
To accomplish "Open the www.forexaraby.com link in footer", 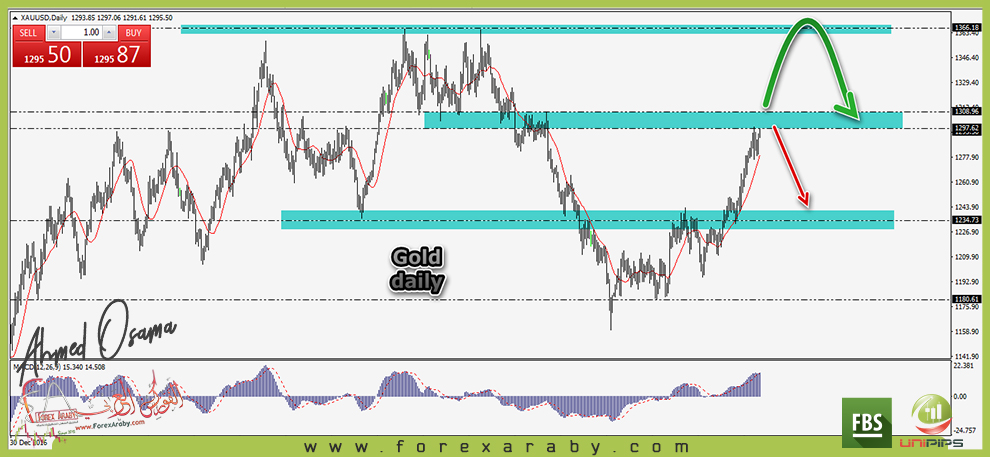I will click(x=496, y=446).
